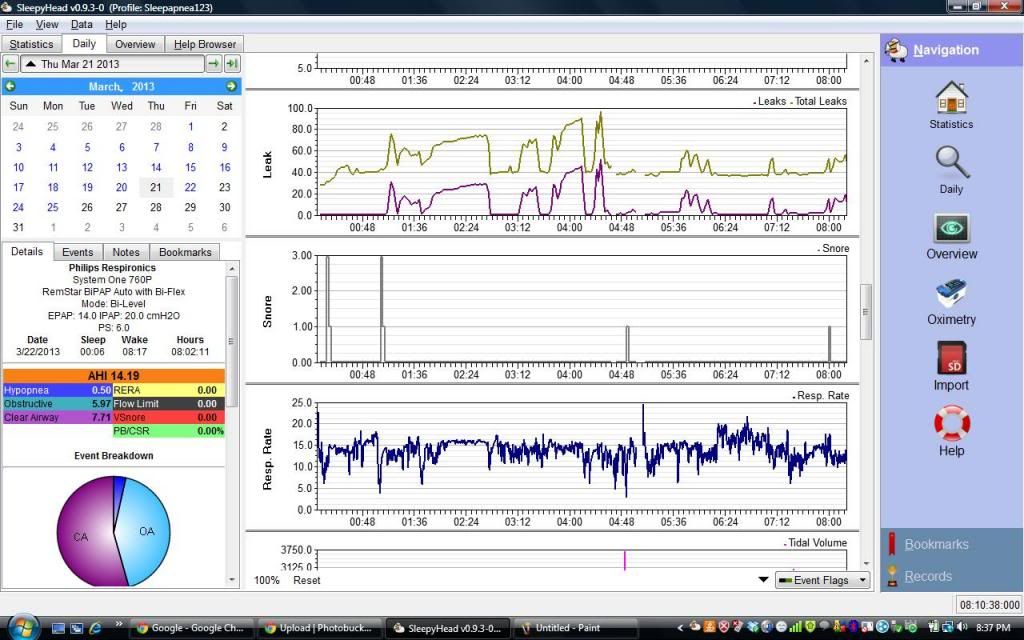Open the Notes tab

point(126,252)
